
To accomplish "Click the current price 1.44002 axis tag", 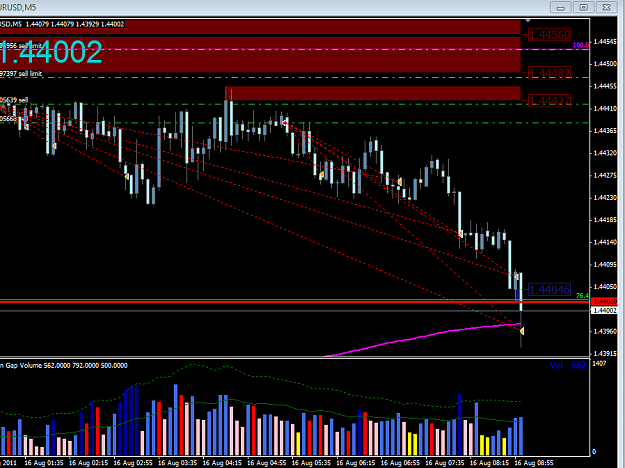I will tap(605, 311).
